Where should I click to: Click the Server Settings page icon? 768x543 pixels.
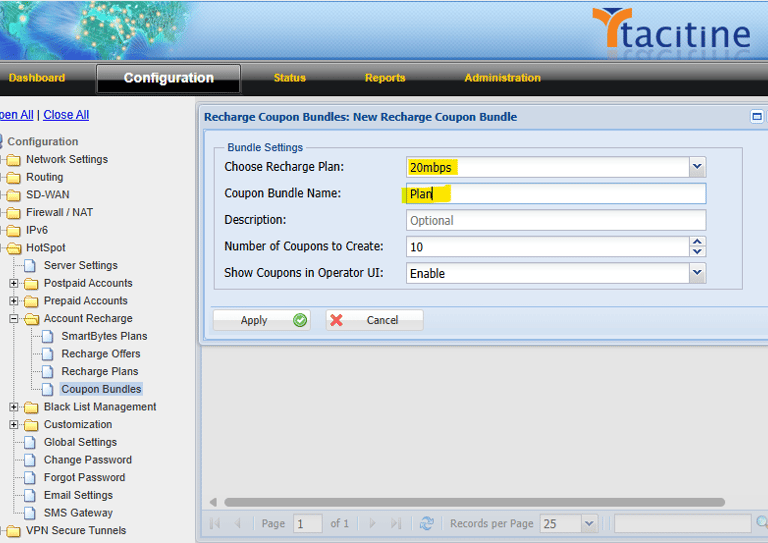click(x=30, y=265)
